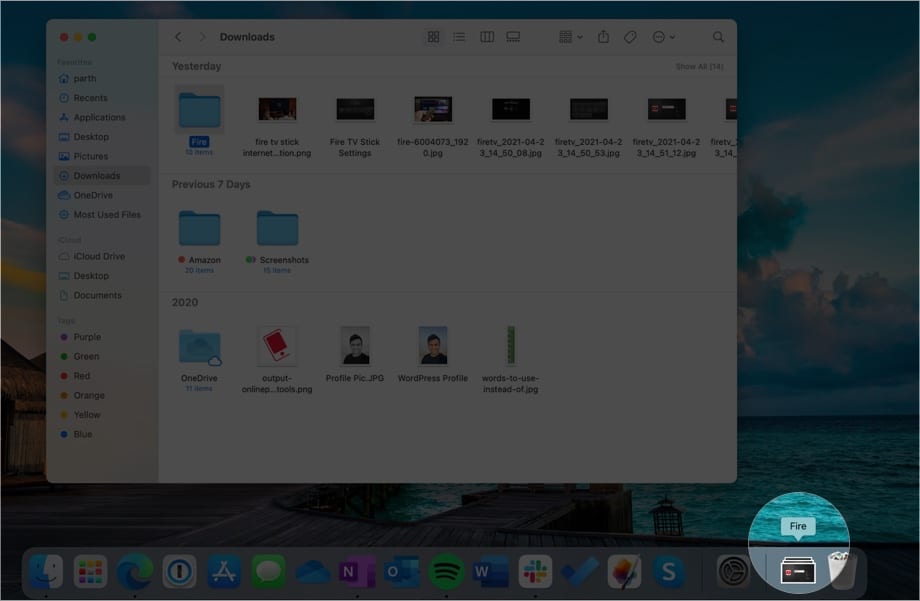Select firetv_2021-04-23_14_50_53.jpg file
Image resolution: width=920 pixels, height=601 pixels.
[588, 109]
